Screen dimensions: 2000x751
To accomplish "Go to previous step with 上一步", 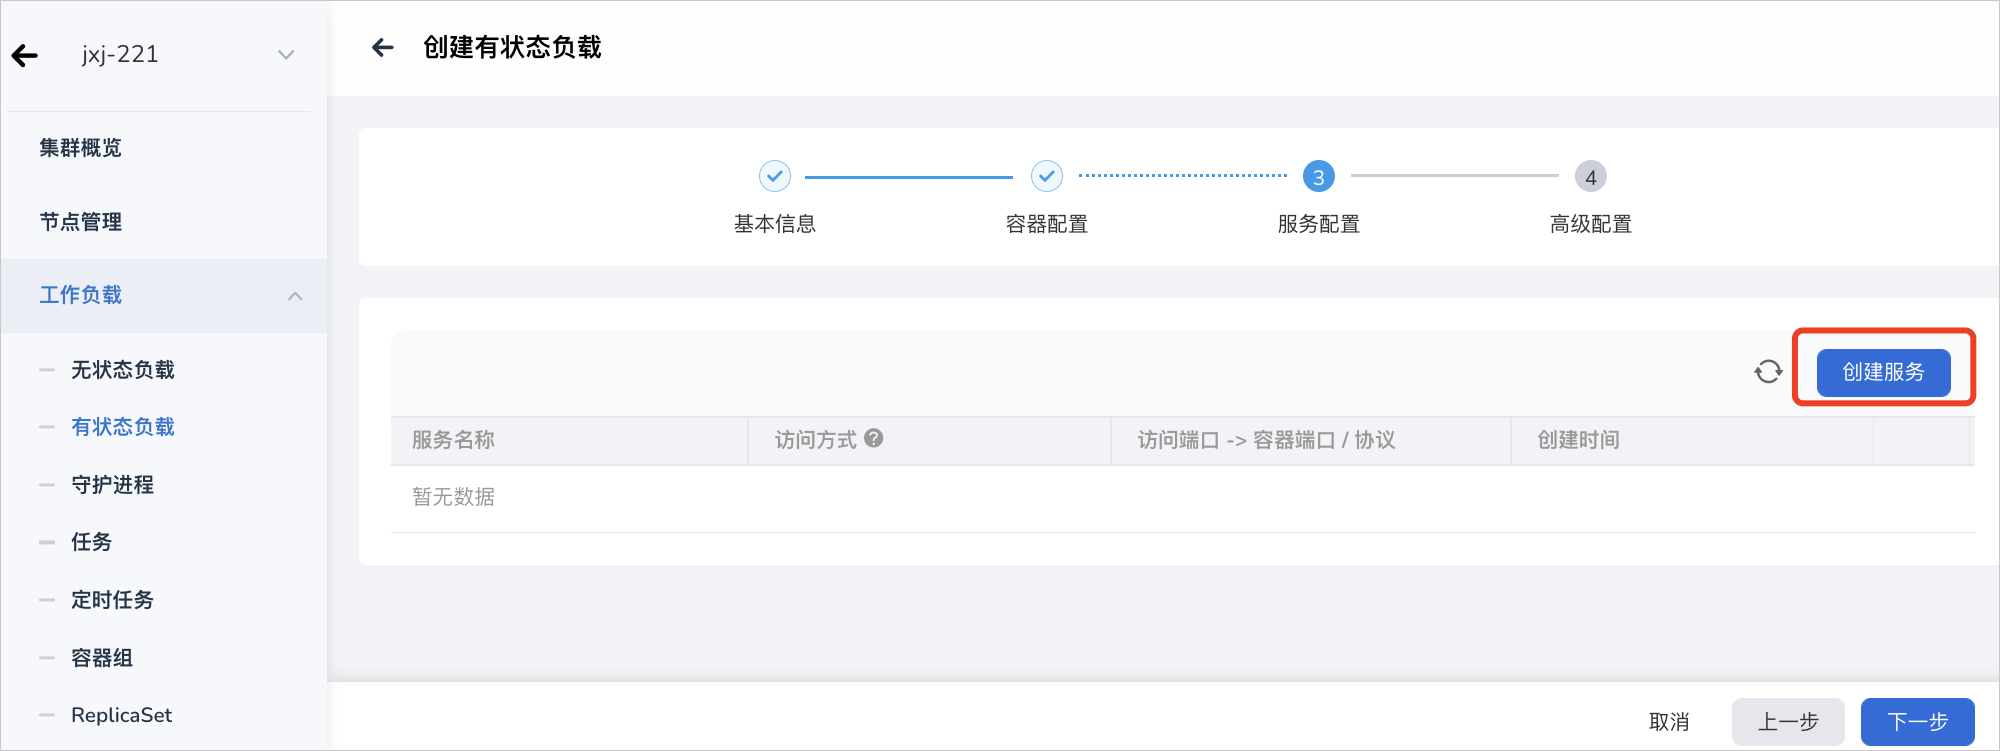I will 1788,722.
